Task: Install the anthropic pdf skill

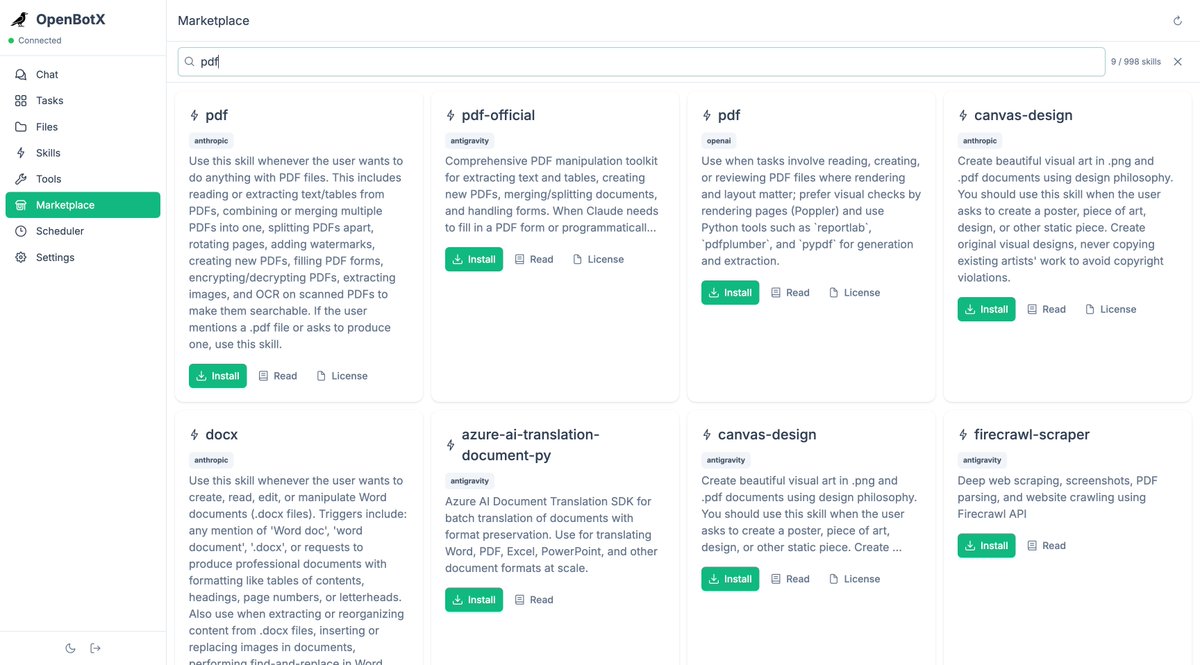Action: click(x=218, y=376)
